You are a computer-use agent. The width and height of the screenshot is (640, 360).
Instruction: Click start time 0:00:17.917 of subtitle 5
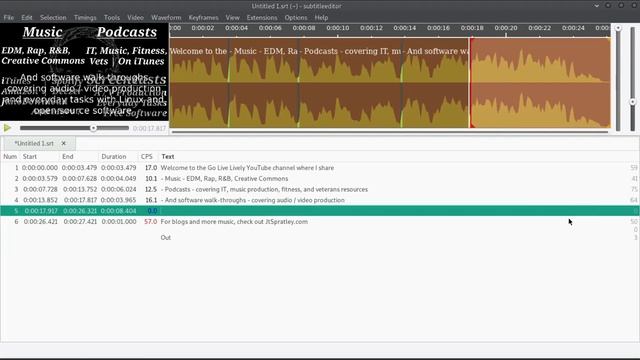[41, 211]
